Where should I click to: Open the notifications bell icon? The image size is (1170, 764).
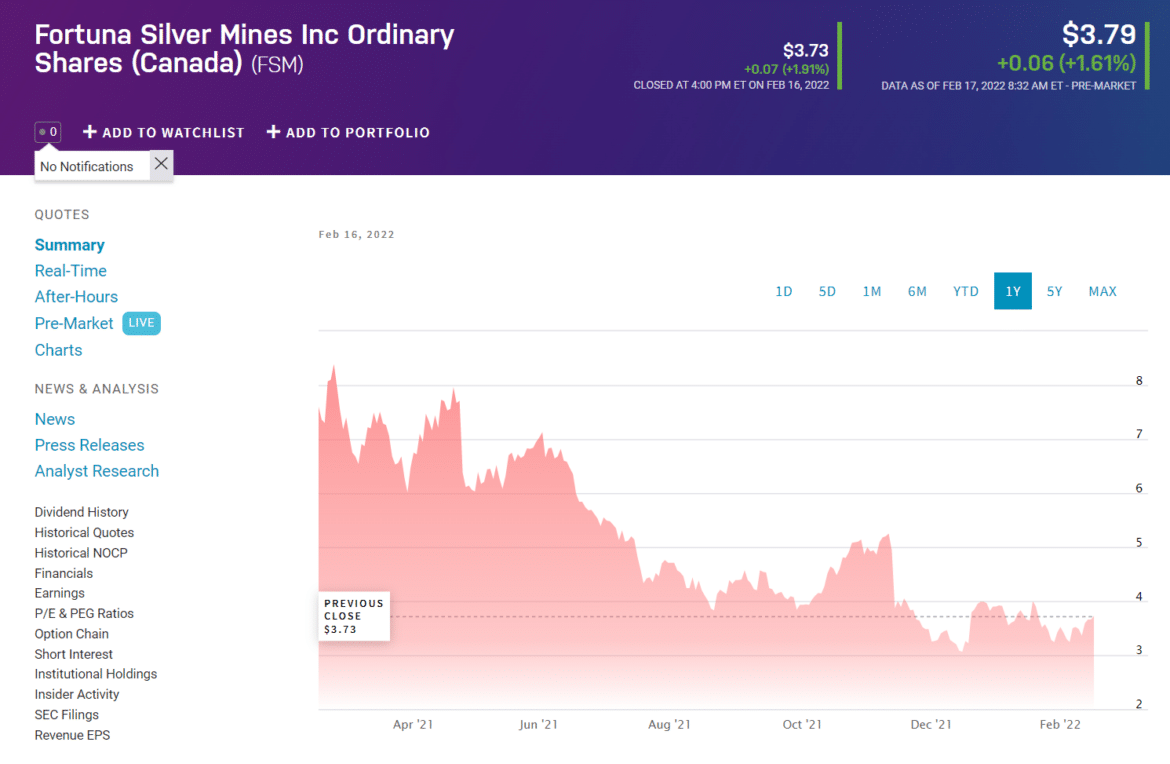[47, 131]
